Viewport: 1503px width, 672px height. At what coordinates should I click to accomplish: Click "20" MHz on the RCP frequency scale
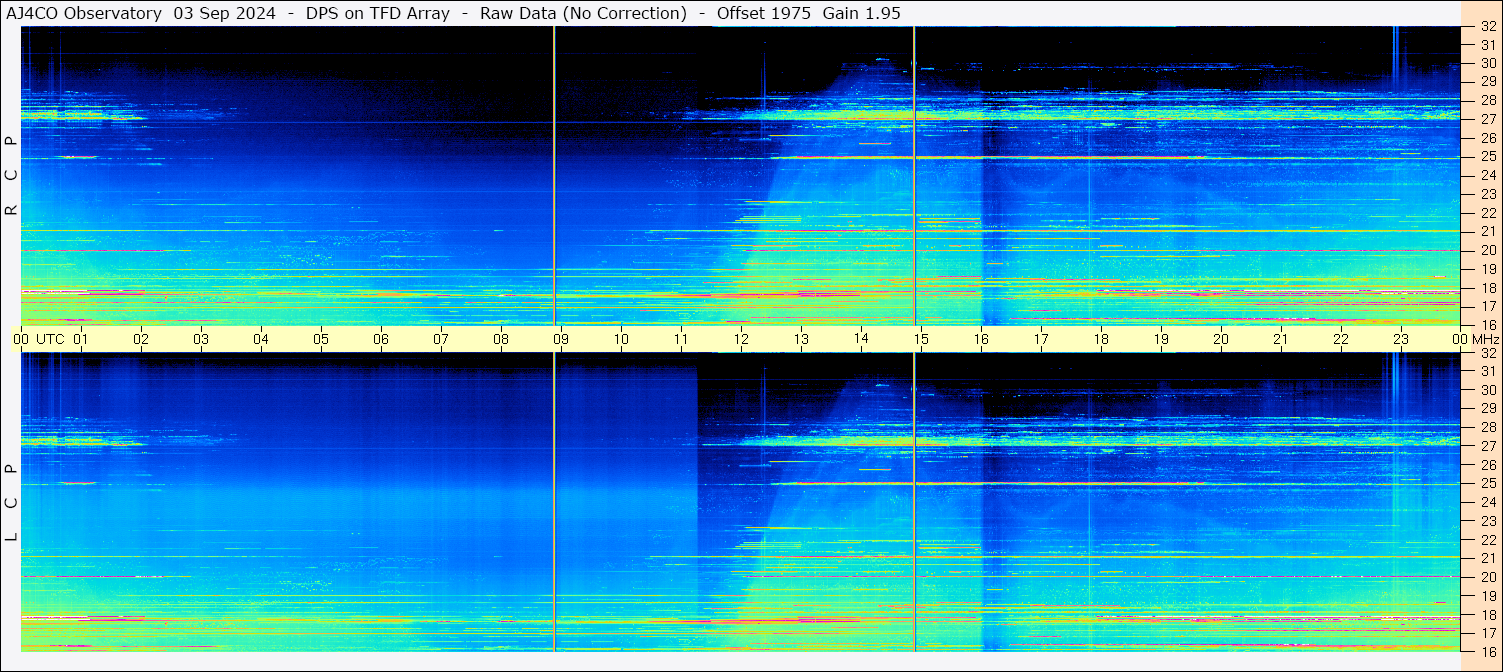click(x=1488, y=250)
